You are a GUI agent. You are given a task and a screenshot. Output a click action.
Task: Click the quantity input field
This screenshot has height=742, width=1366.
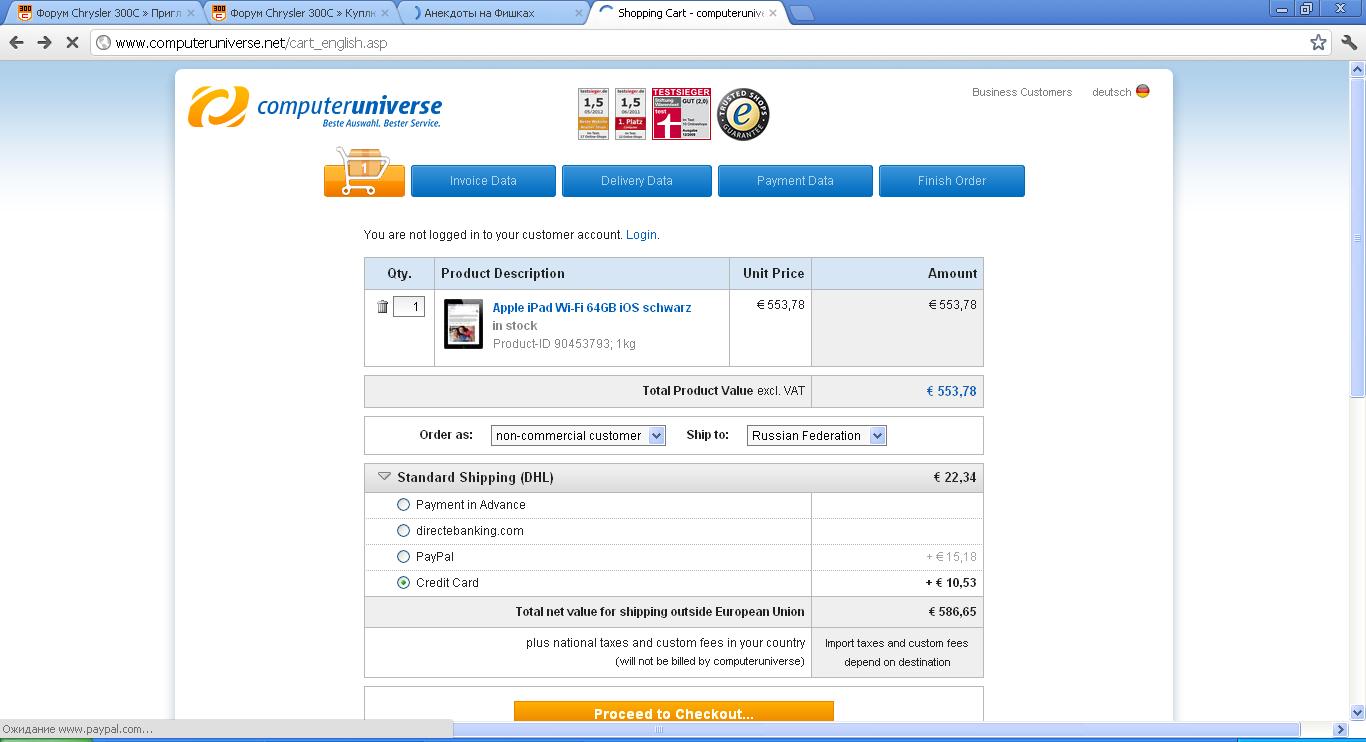click(x=409, y=307)
